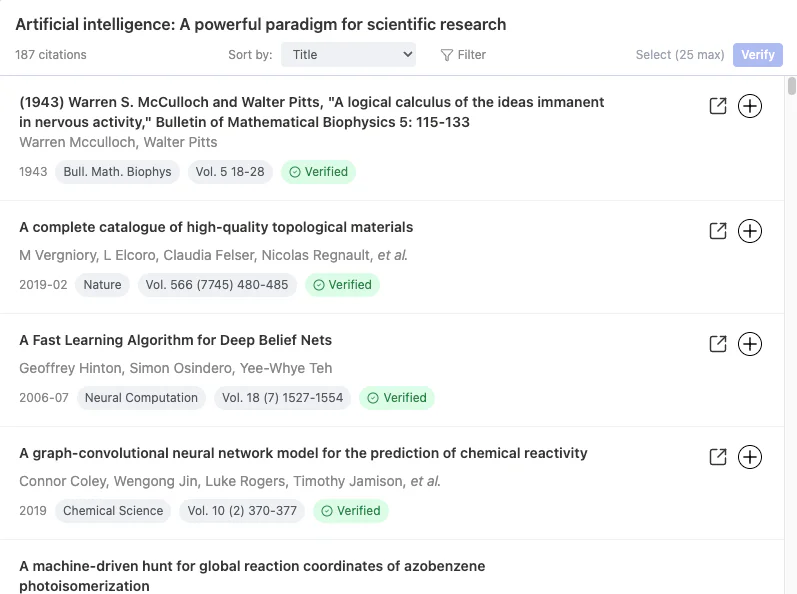Add Deep Belief Nets paper to selection

[x=750, y=344]
